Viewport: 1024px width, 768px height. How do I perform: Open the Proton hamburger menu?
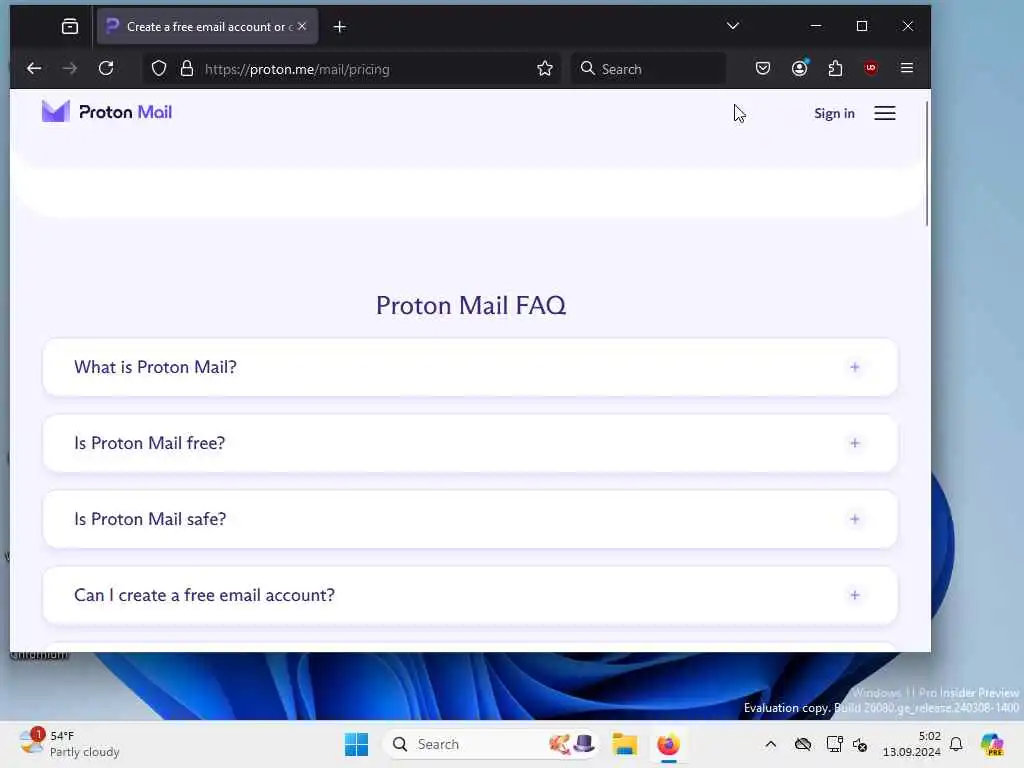pos(885,113)
